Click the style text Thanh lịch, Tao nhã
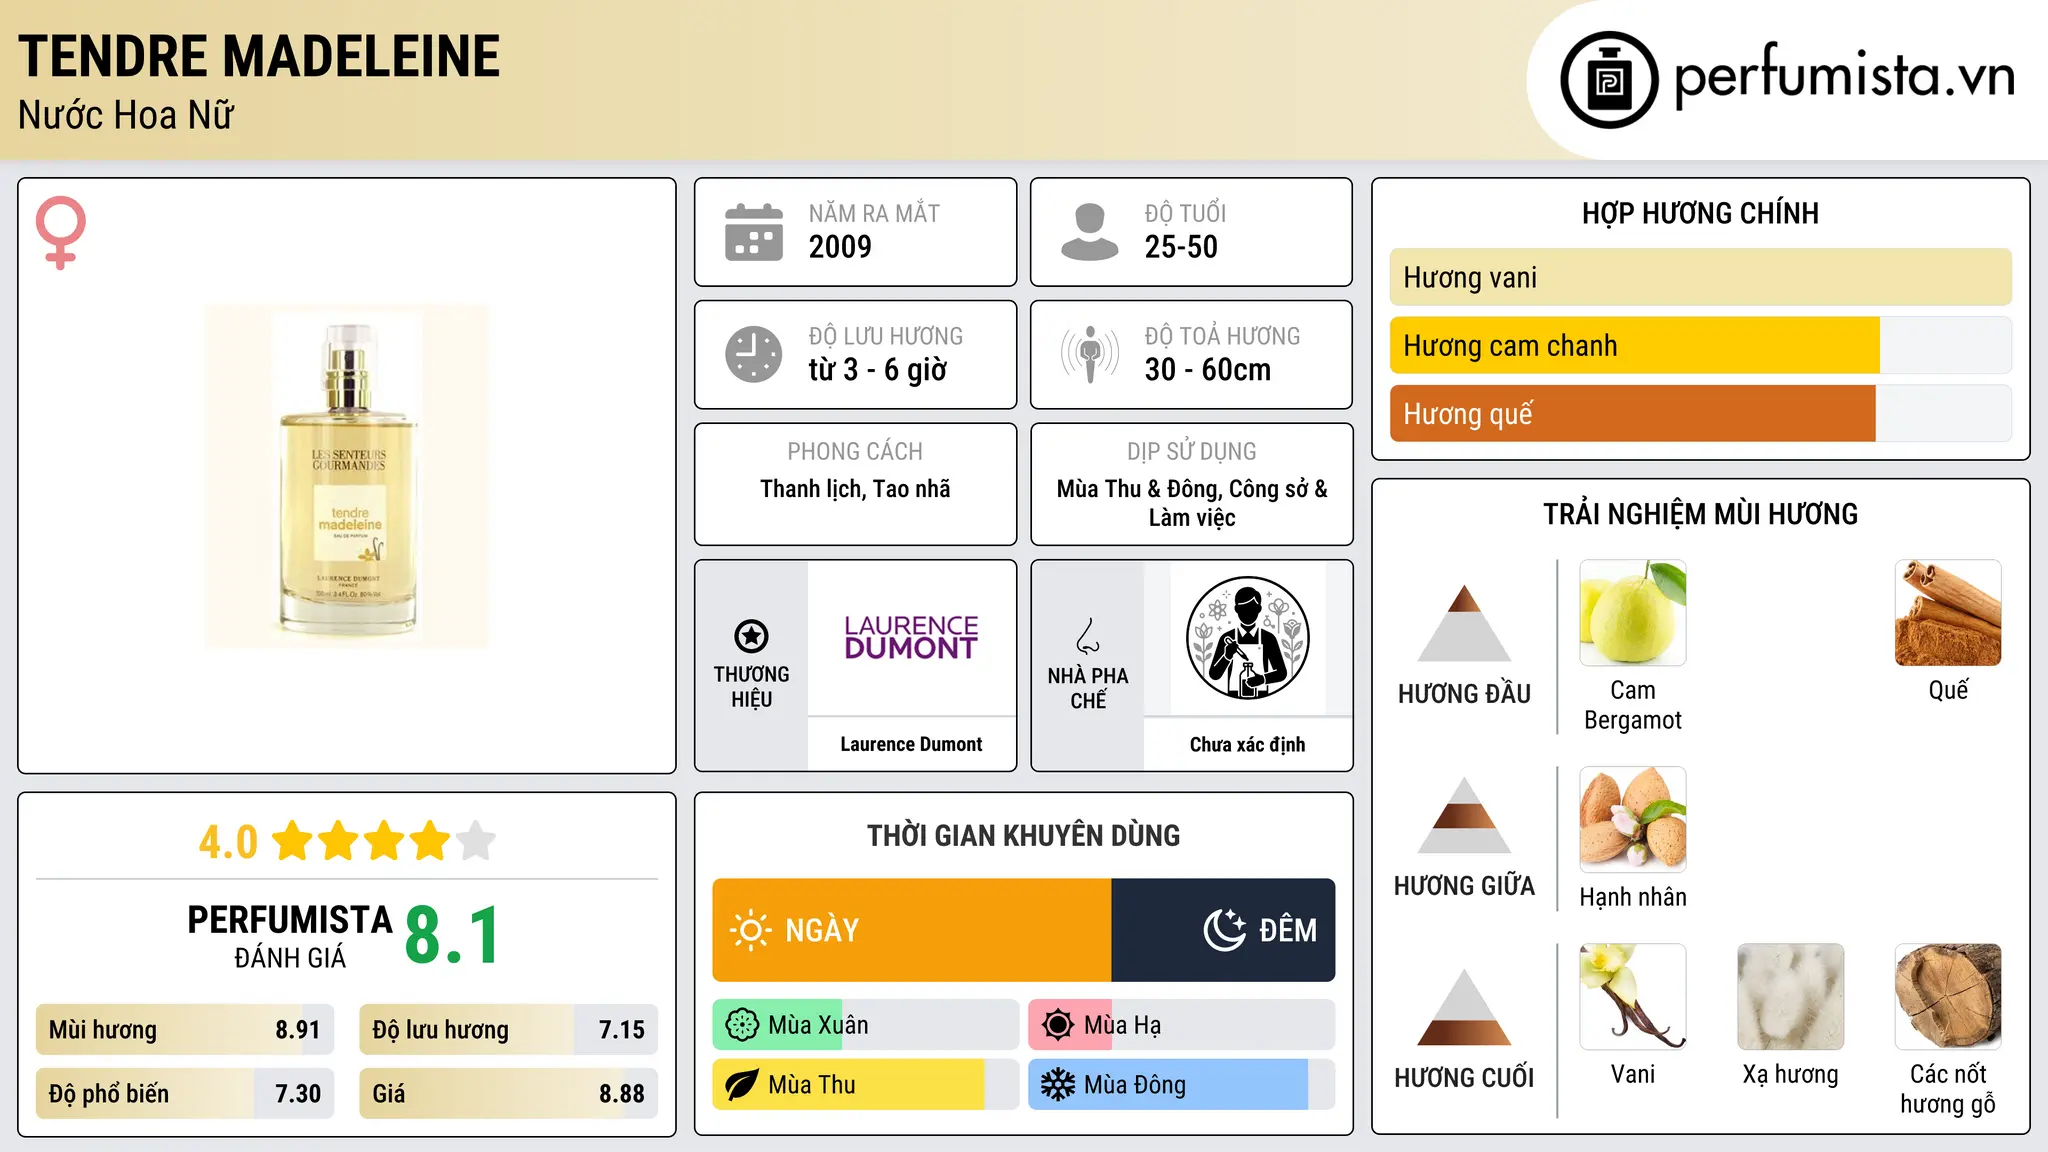Viewport: 2048px width, 1152px height. (855, 489)
